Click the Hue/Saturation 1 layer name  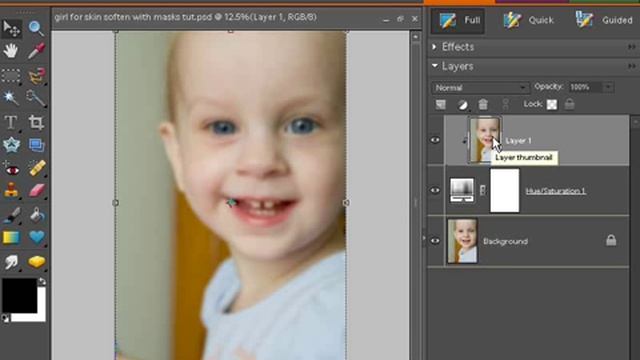click(x=555, y=191)
